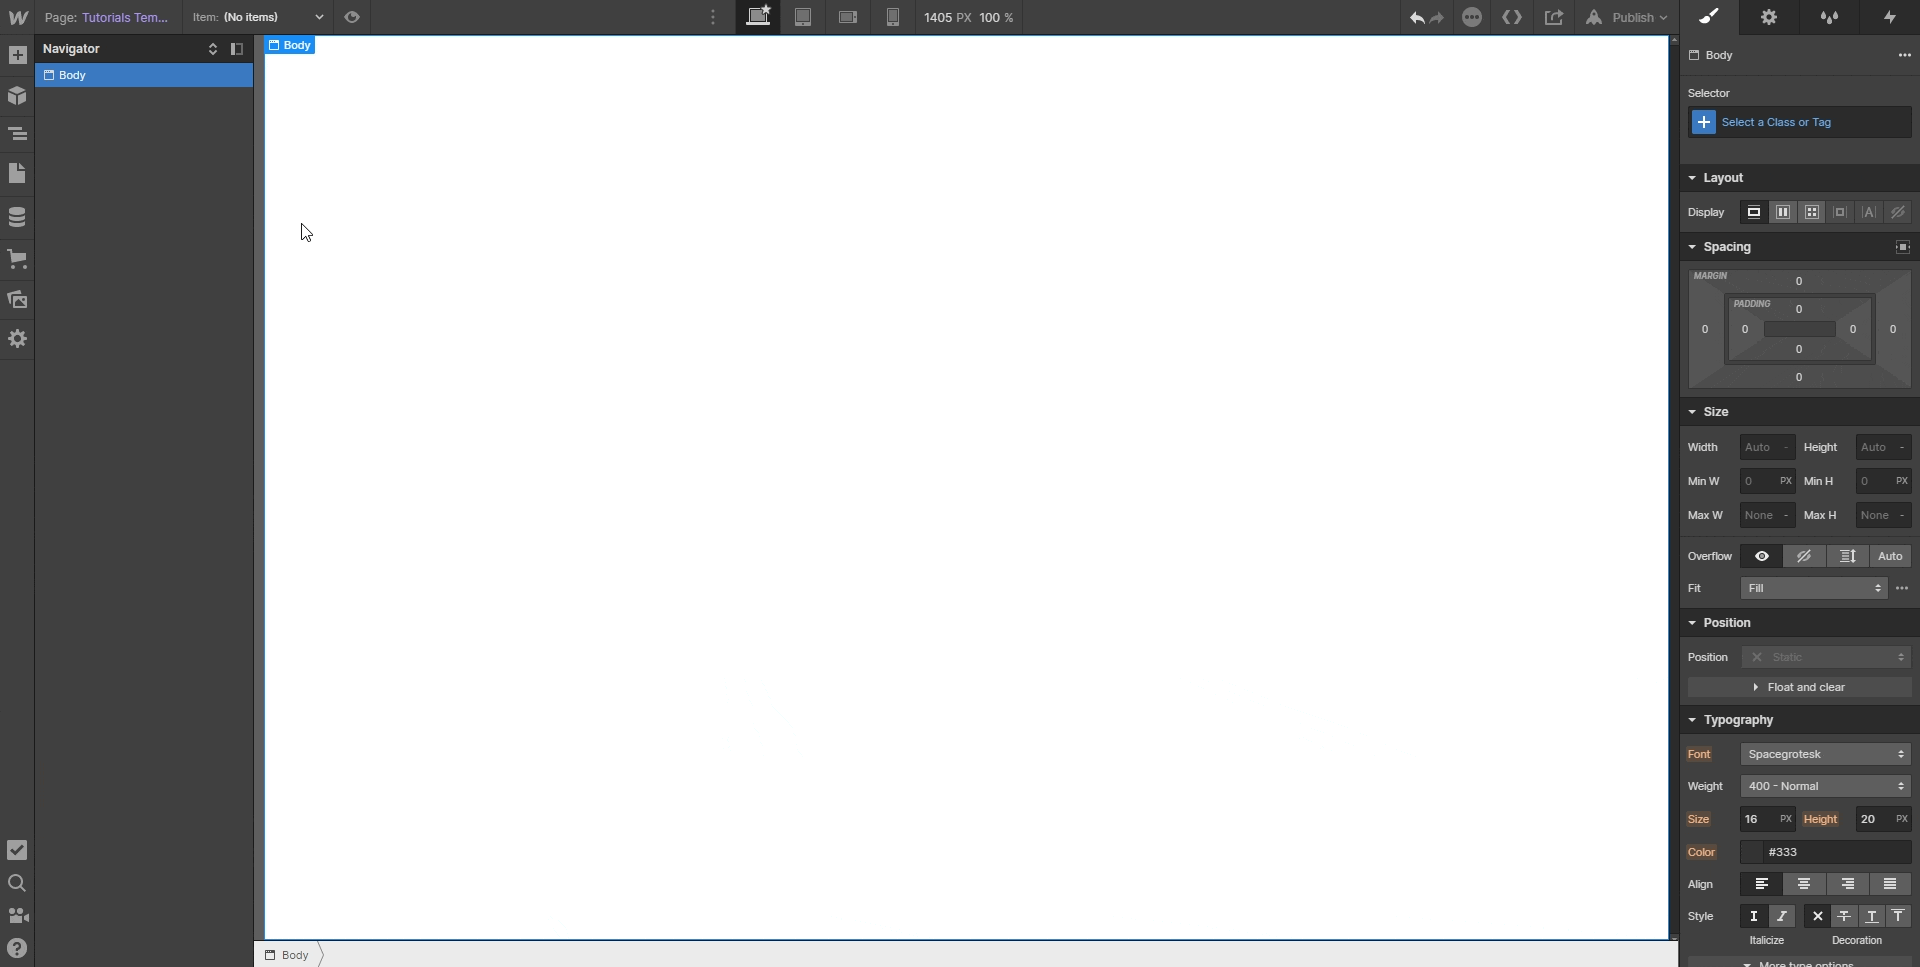Open the left sidebar Settings gear
This screenshot has width=1920, height=967.
click(17, 339)
